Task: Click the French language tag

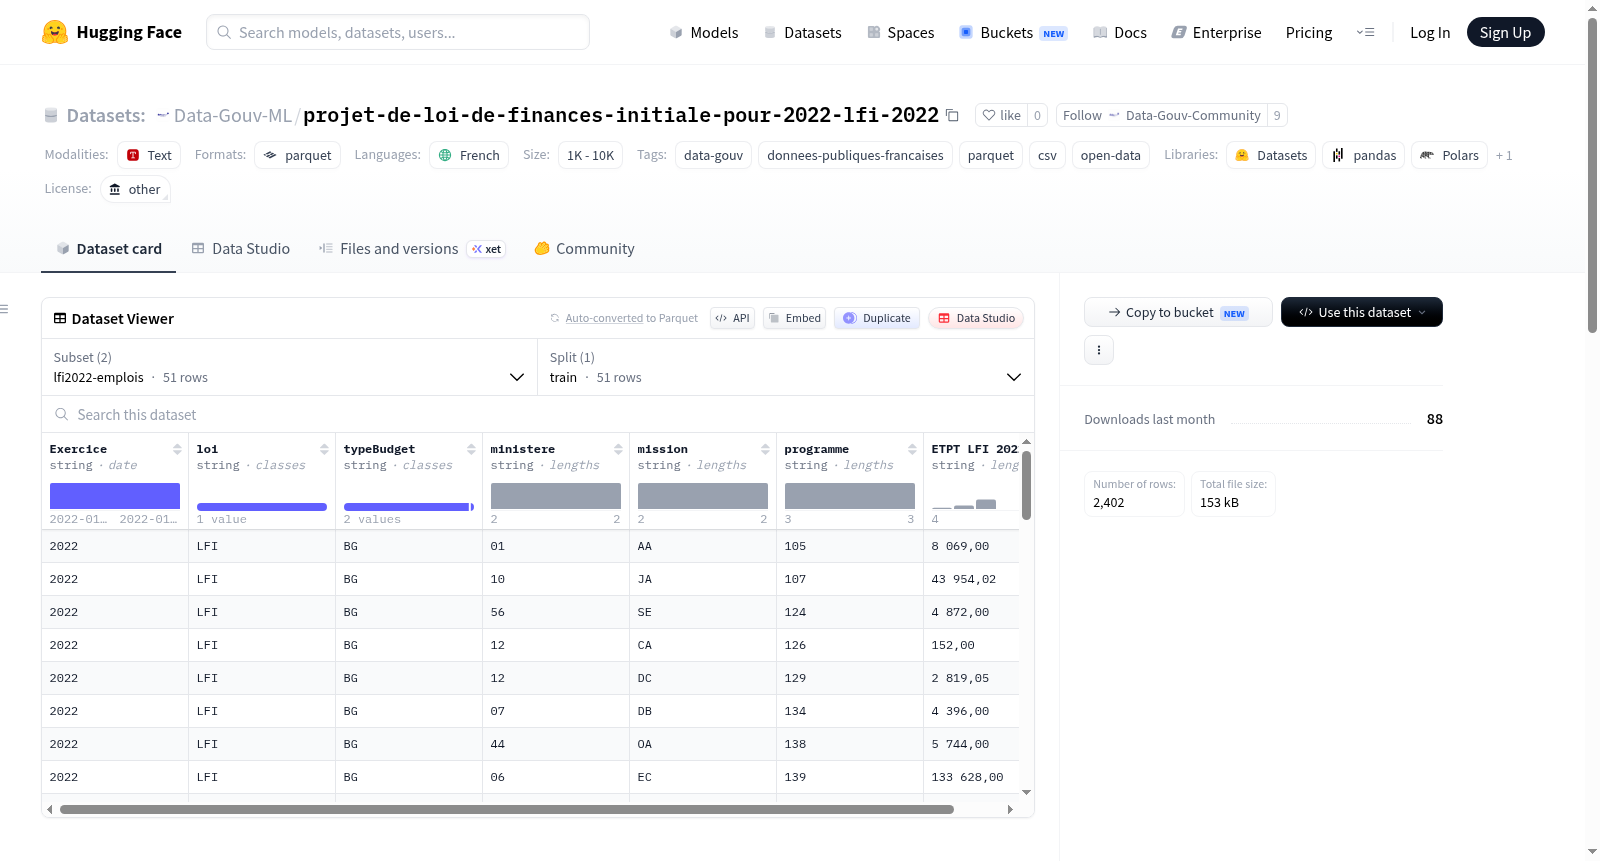Action: click(x=469, y=155)
